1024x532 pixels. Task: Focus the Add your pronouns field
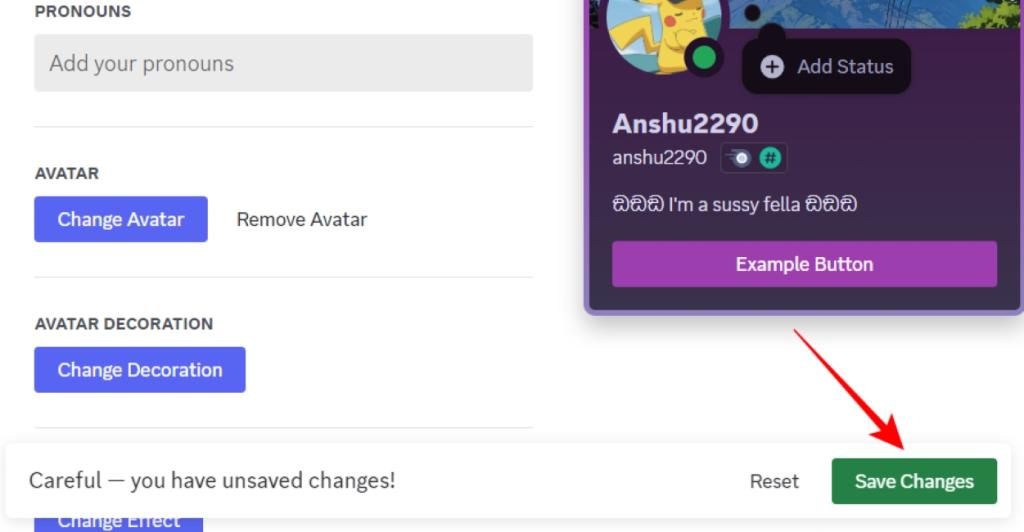(x=283, y=63)
